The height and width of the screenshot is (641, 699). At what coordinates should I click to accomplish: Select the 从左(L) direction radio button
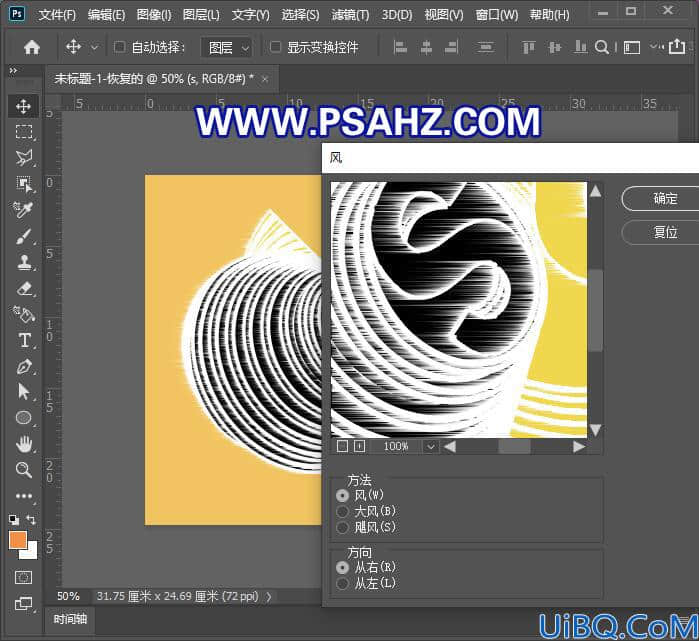[342, 583]
